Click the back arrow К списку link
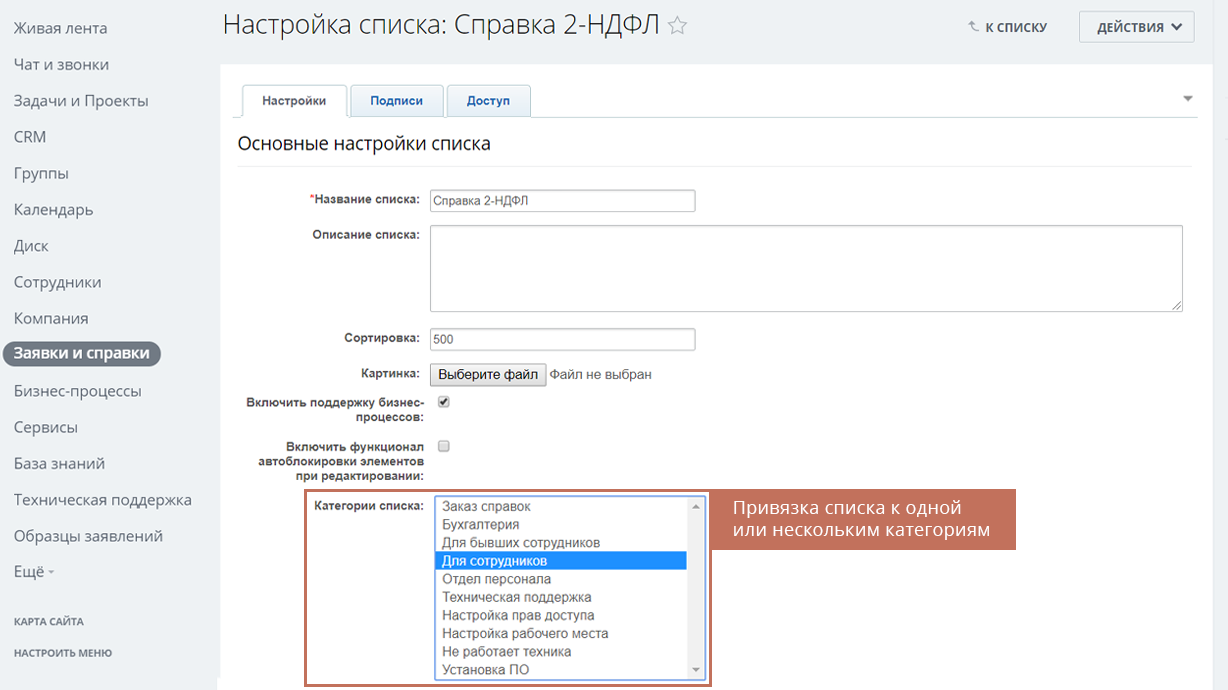Viewport: 1228px width, 690px height. pos(1007,28)
